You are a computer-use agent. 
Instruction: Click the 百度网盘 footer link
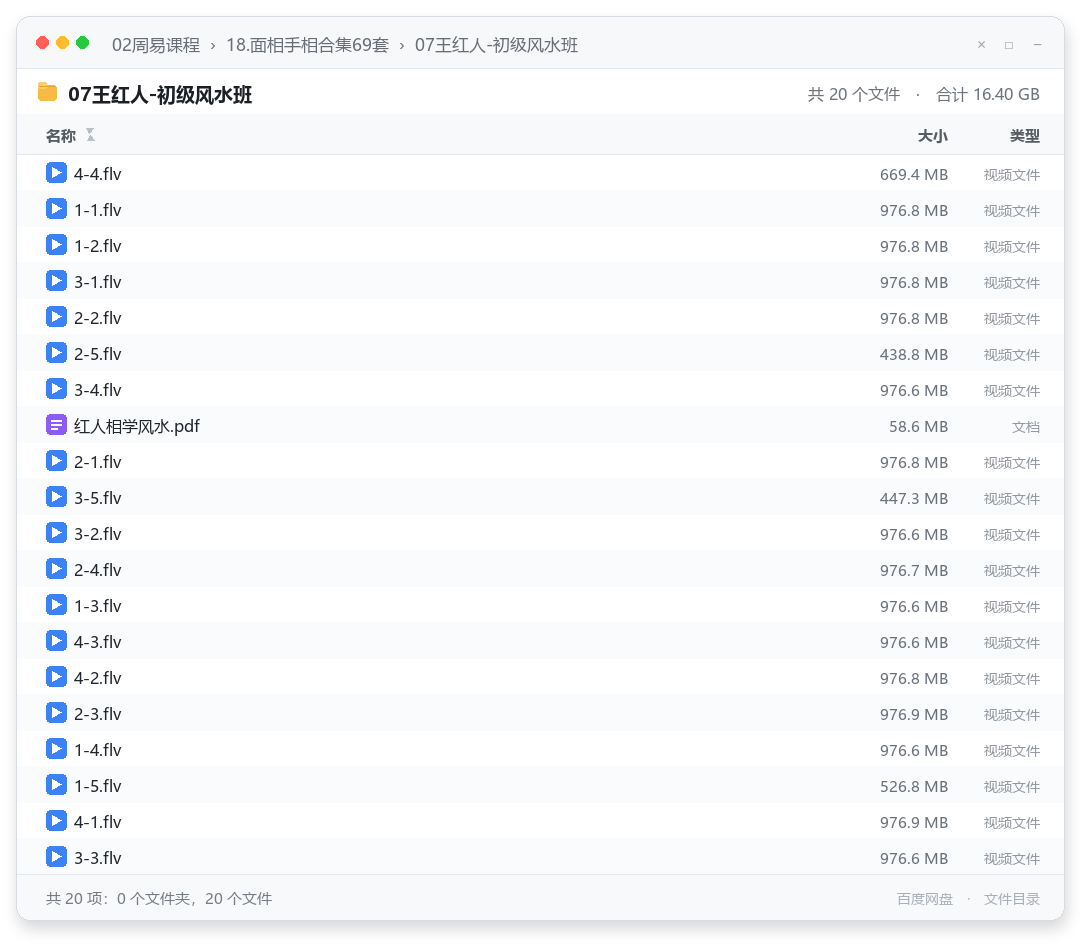click(925, 899)
